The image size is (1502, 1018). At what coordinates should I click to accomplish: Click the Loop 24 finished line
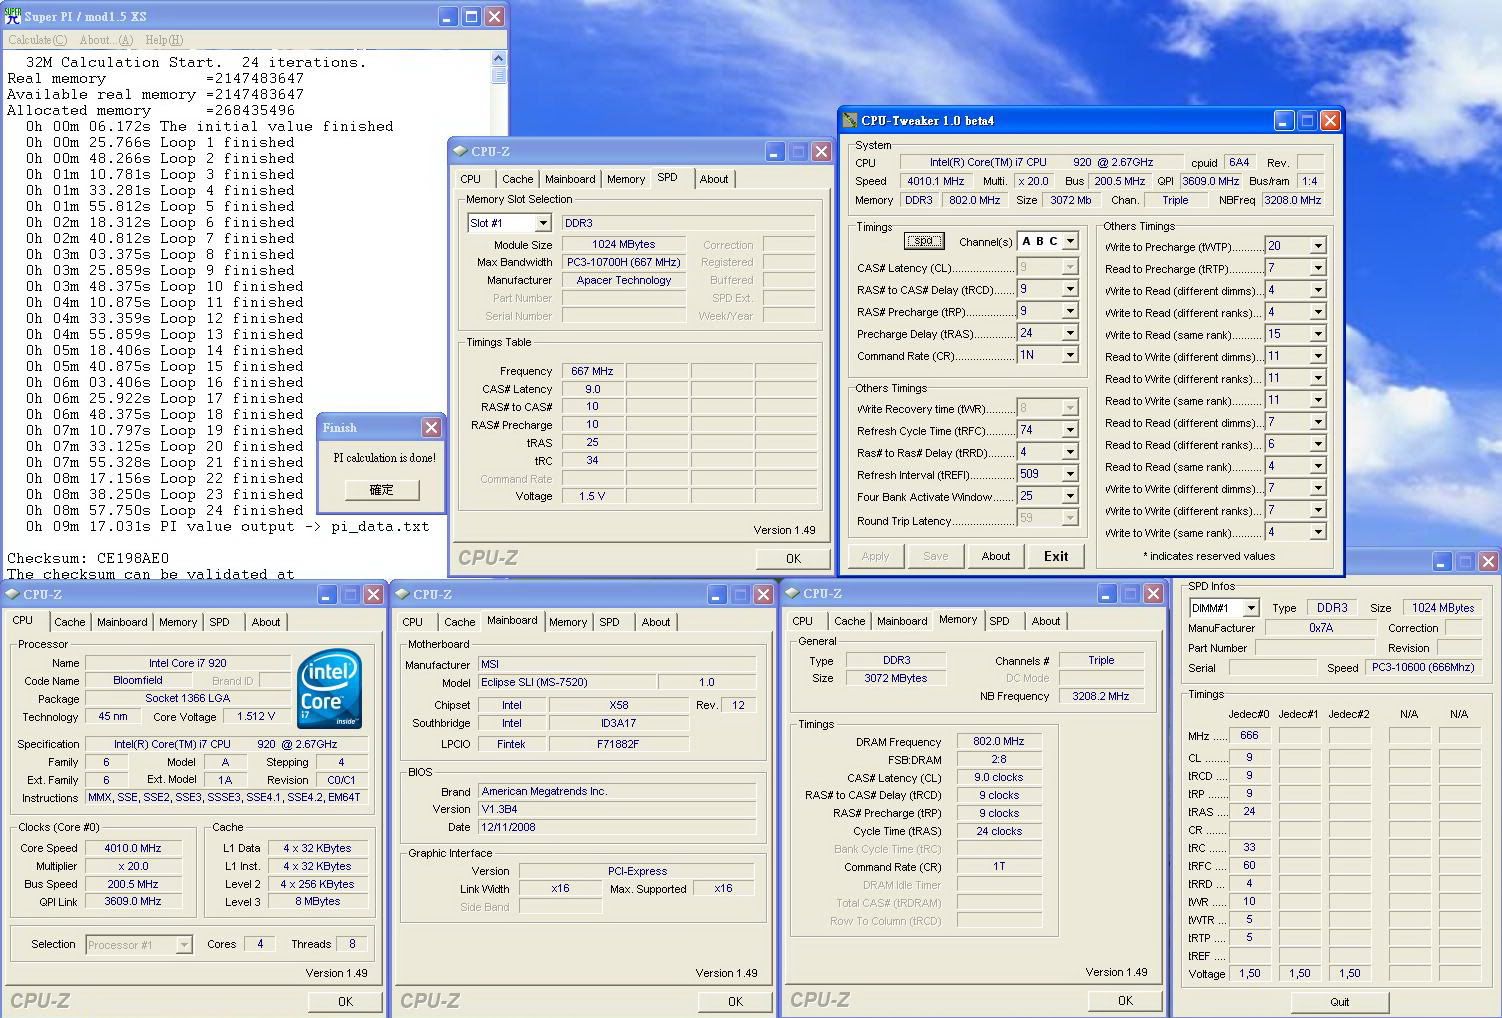[x=165, y=510]
